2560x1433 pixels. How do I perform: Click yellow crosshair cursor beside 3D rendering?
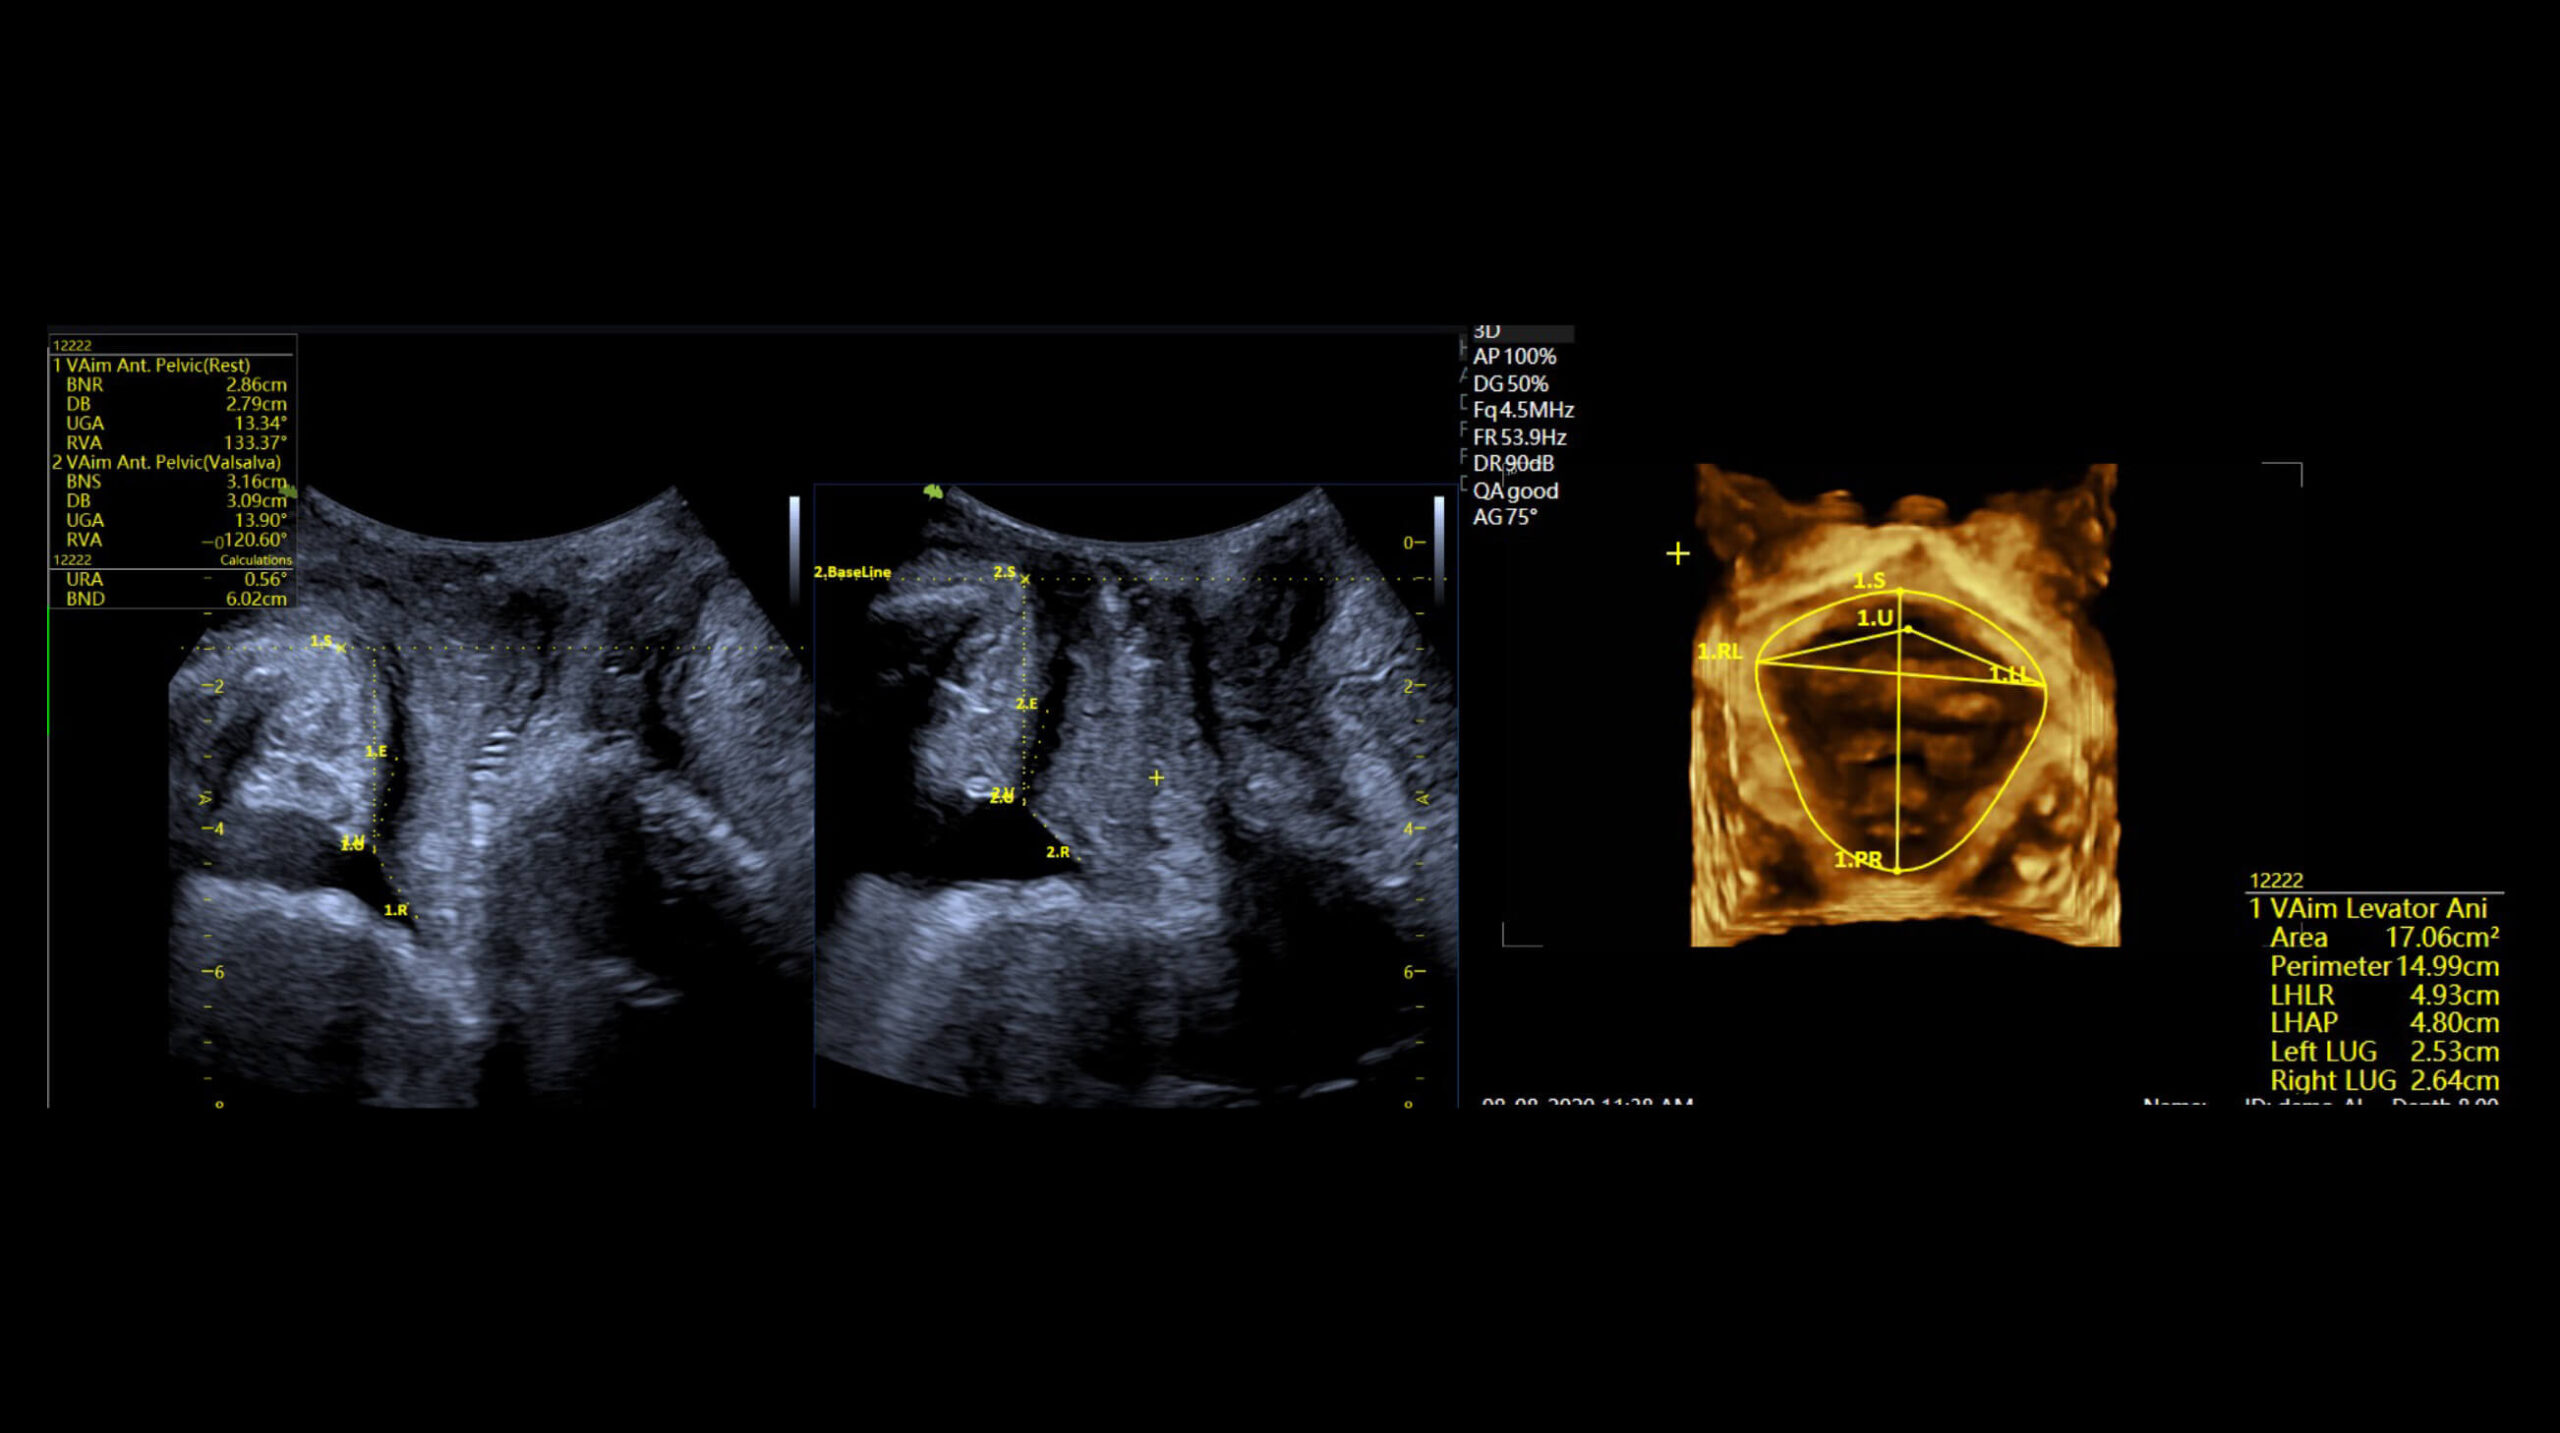pyautogui.click(x=1678, y=553)
